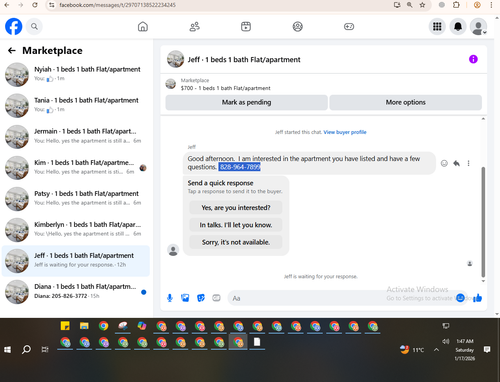The width and height of the screenshot is (500, 382).
Task: Open the Facebook menu grid icon
Action: 437,26
